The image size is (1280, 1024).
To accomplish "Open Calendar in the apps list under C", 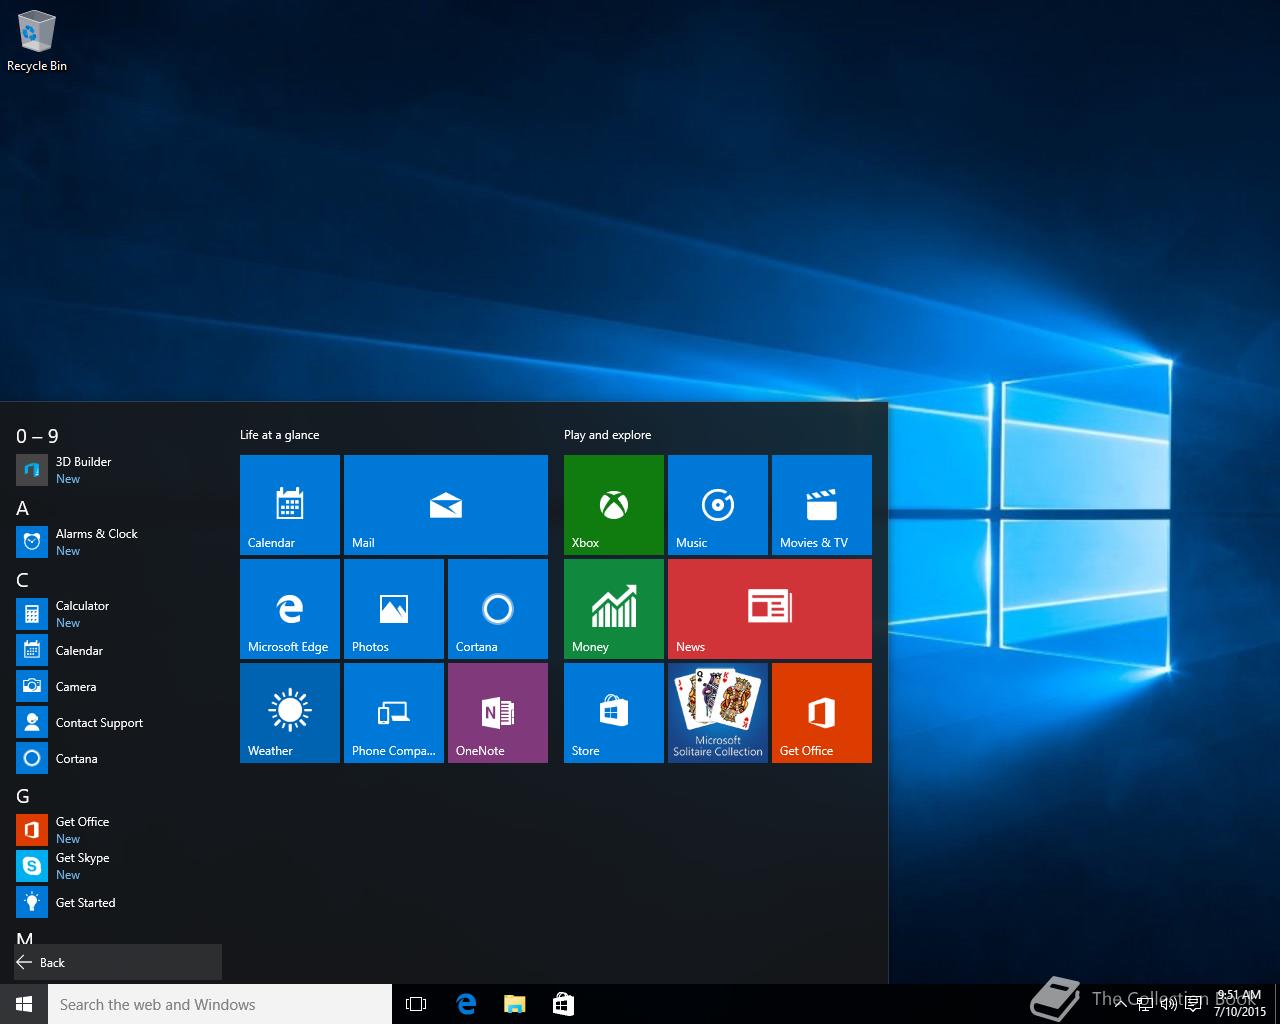I will (118, 650).
